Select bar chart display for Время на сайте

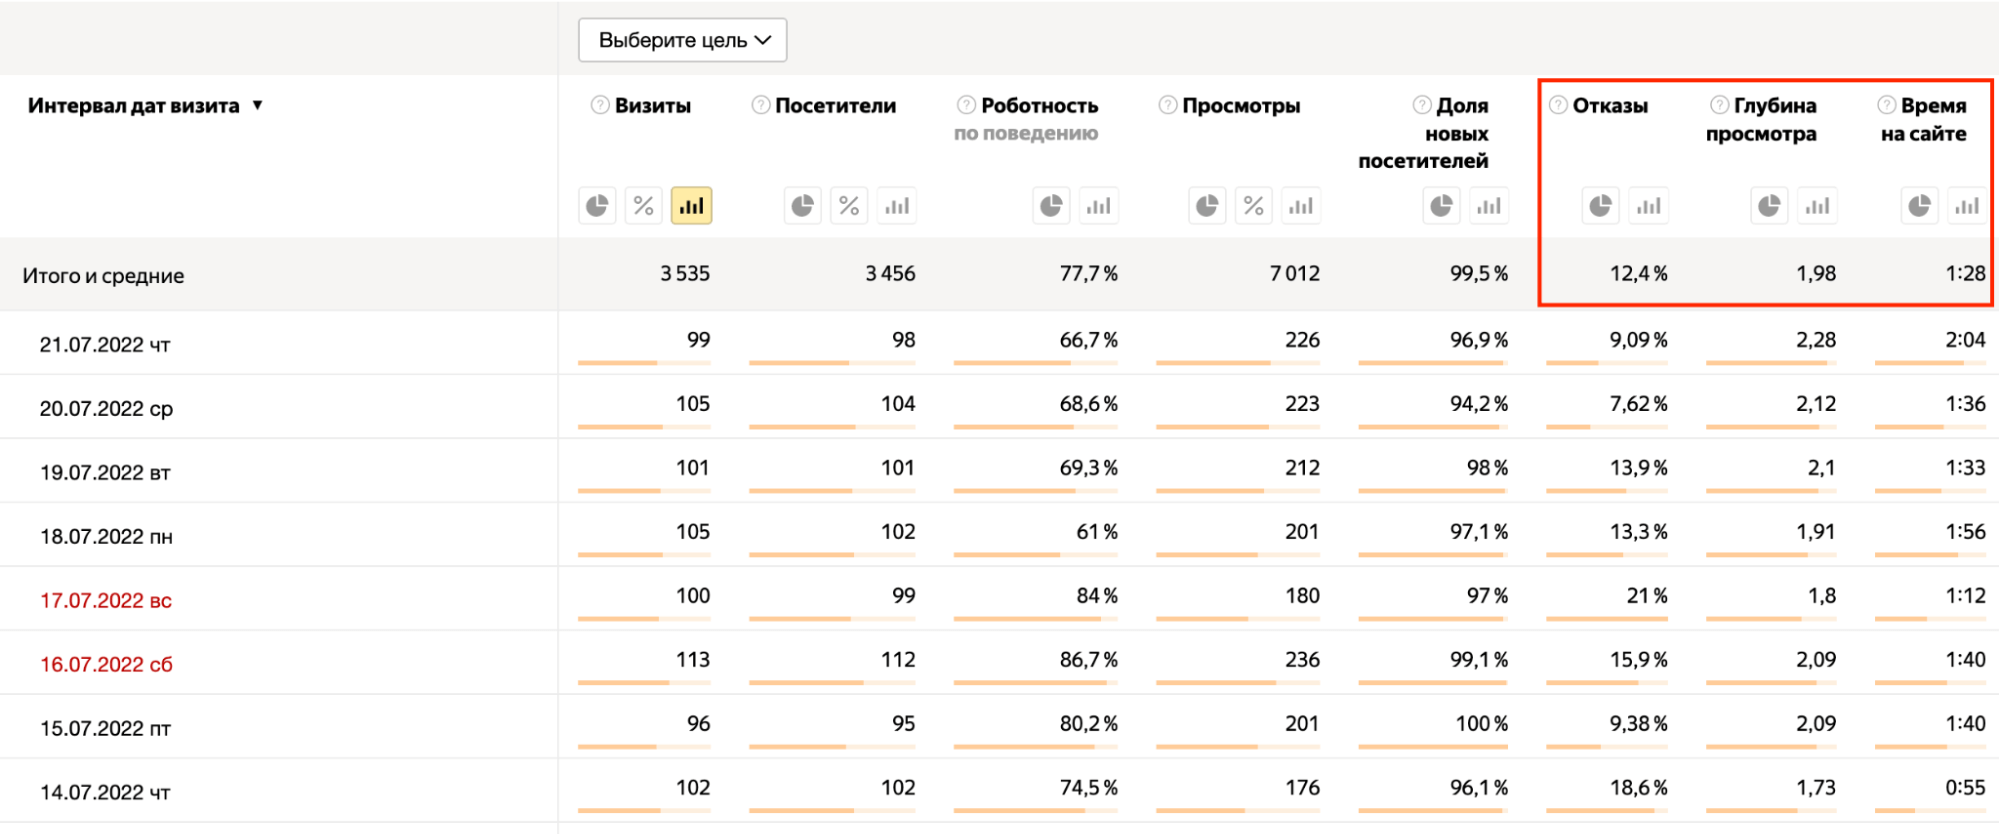tap(1967, 205)
